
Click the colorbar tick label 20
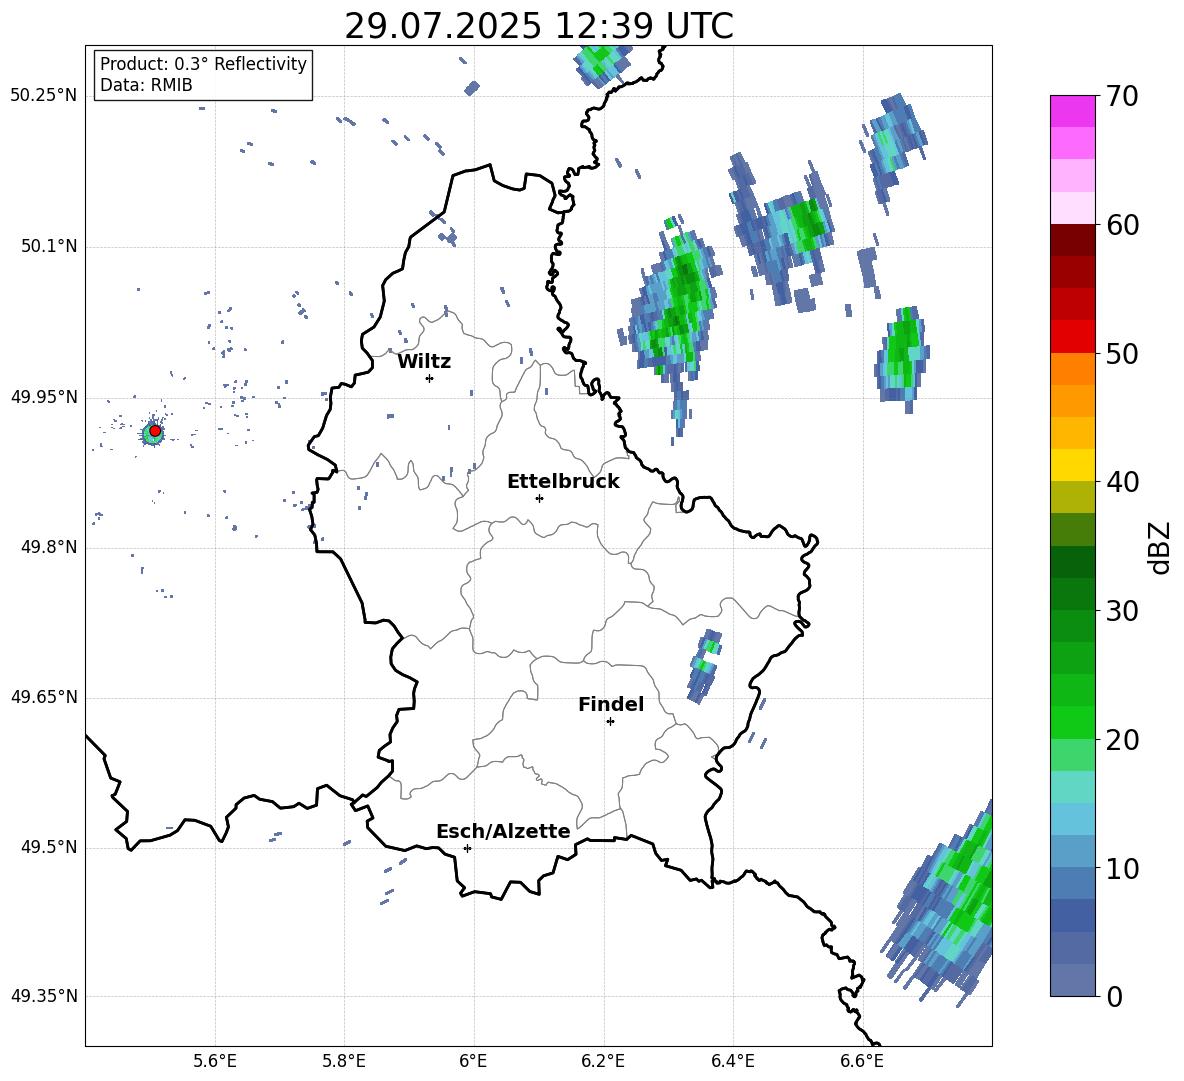click(1121, 740)
